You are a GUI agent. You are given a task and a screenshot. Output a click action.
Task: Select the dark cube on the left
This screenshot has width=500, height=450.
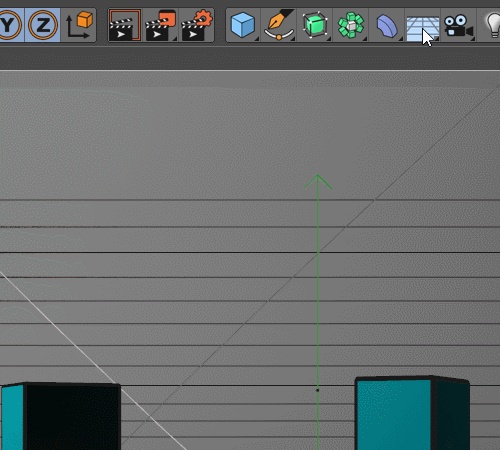pos(60,416)
